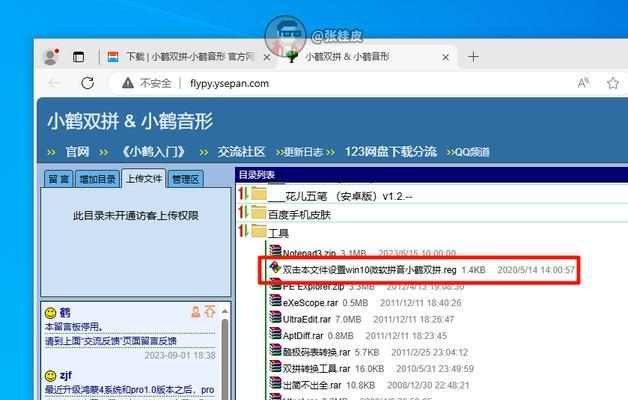Switch to the 管理区 tab
628x400 pixels.
185,179
